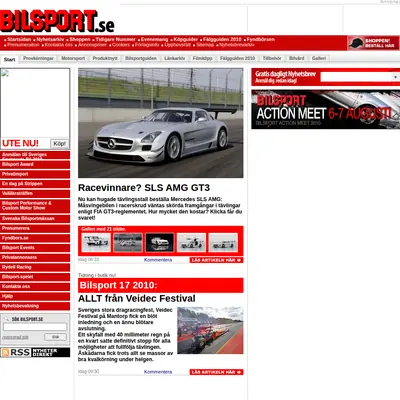Click Läs artikeln här under SLS article
Image resolution: width=400 pixels, height=400 pixels.
(216, 260)
